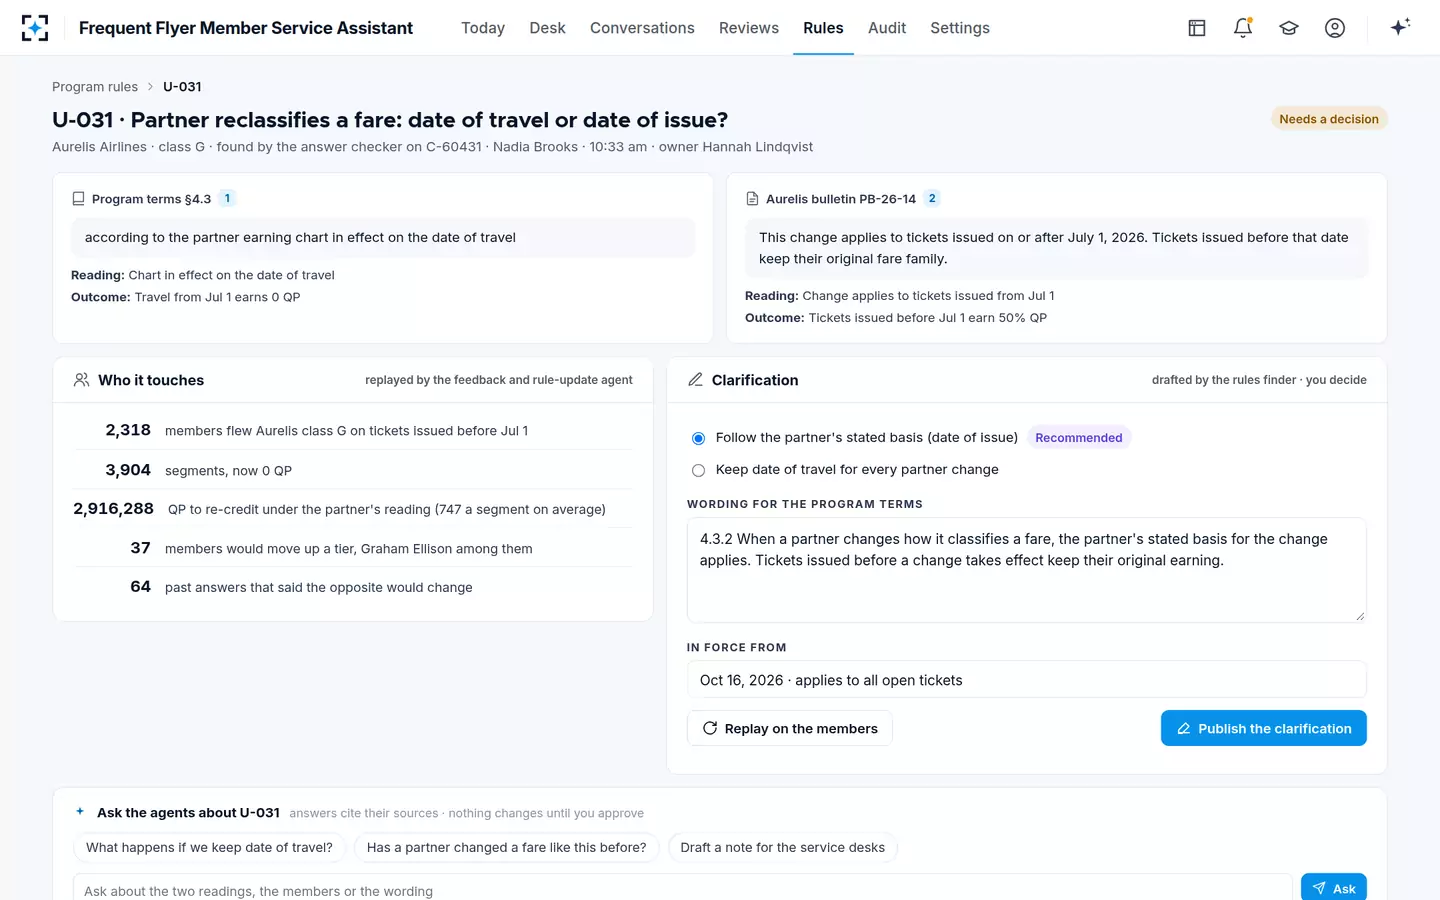Open the Settings tab
This screenshot has width=1440, height=900.
[x=960, y=28]
